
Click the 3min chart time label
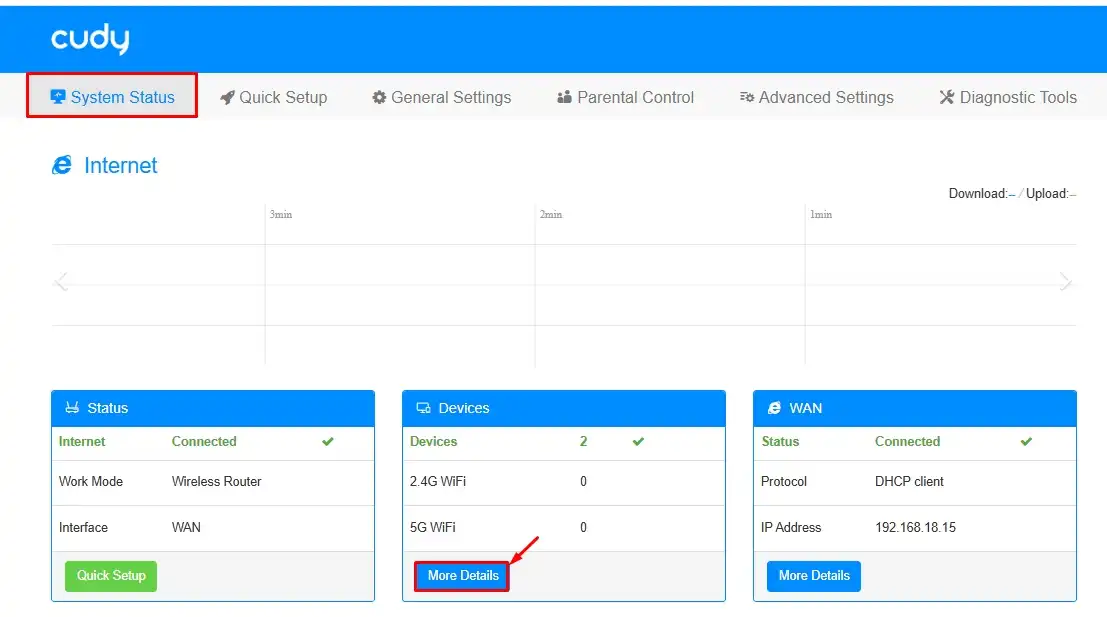(281, 214)
